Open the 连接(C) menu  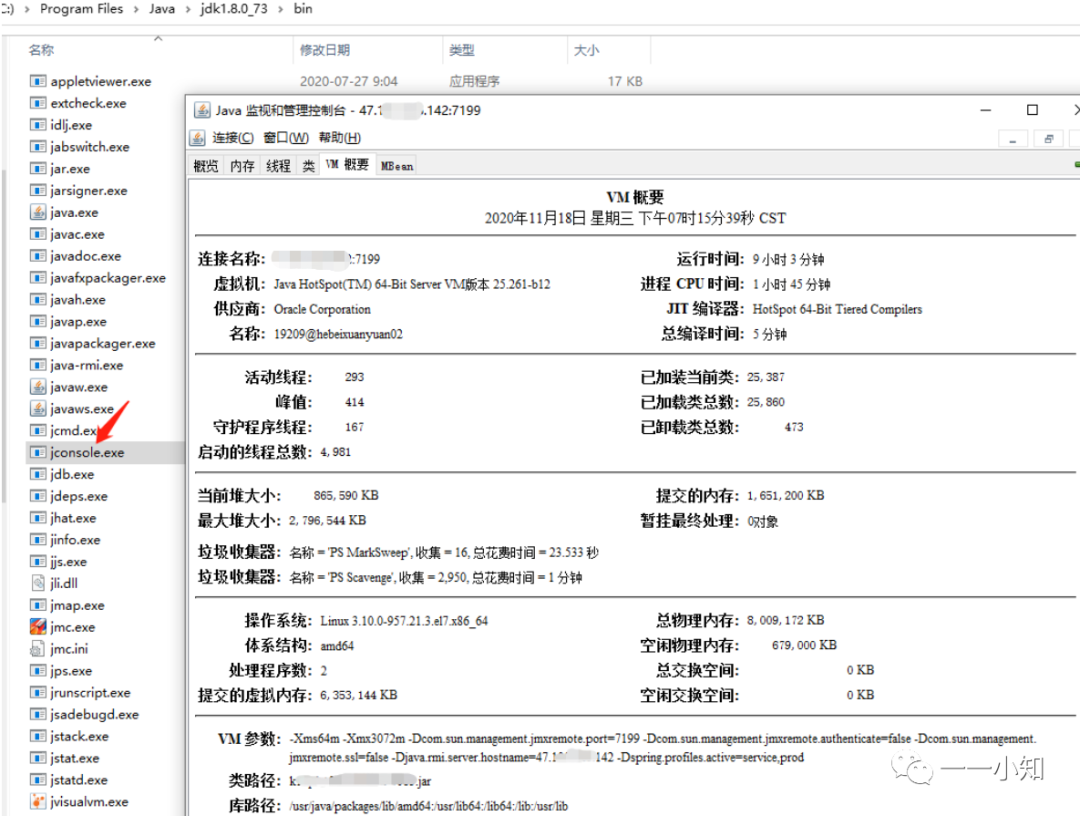[233, 138]
